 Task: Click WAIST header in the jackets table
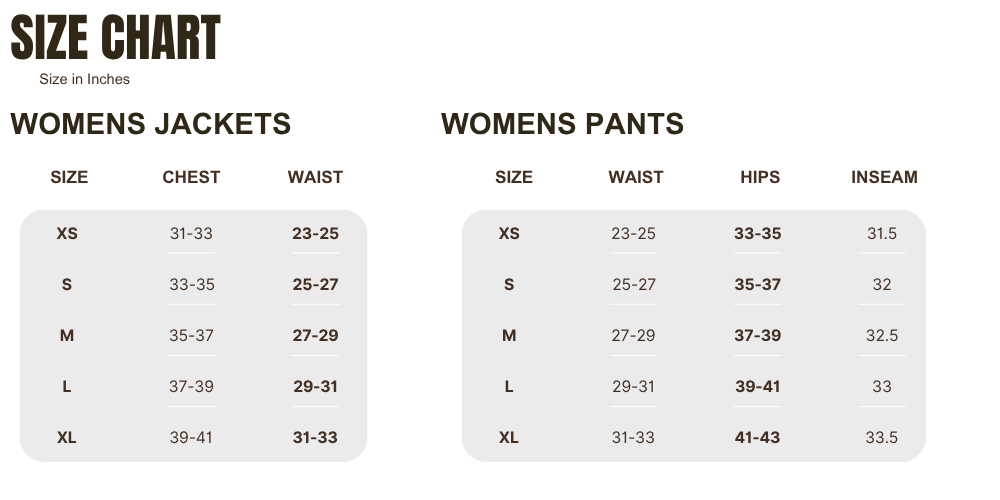pos(315,177)
